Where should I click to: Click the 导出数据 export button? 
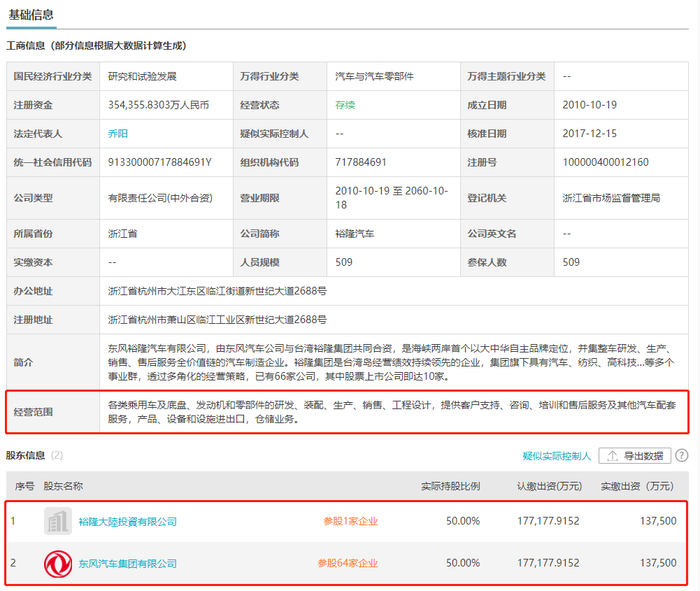coord(634,456)
